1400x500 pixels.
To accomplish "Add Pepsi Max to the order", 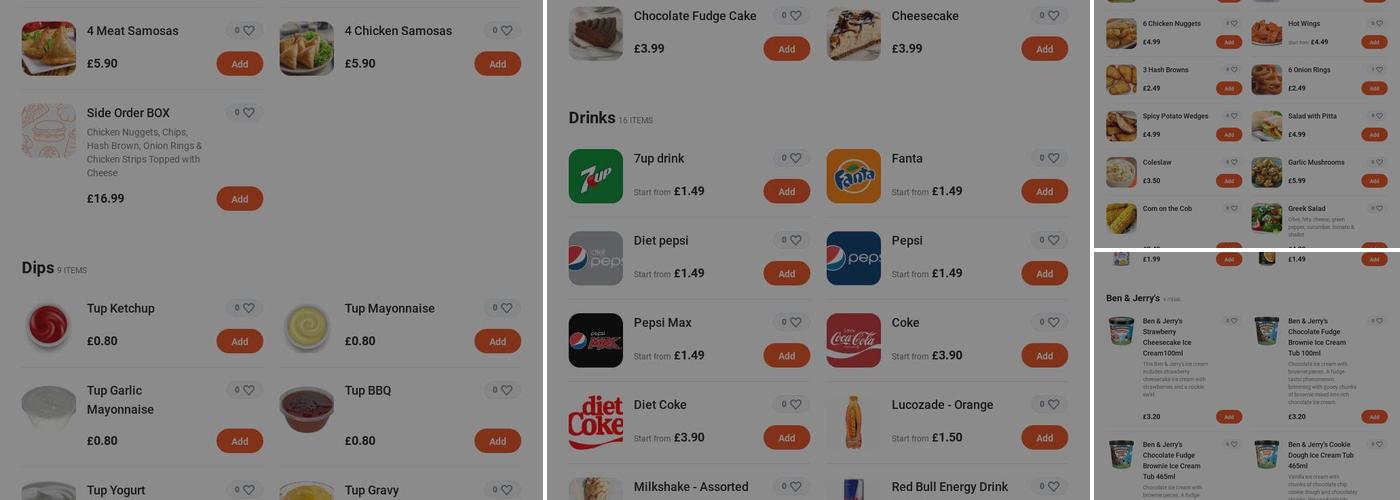I will pos(787,356).
